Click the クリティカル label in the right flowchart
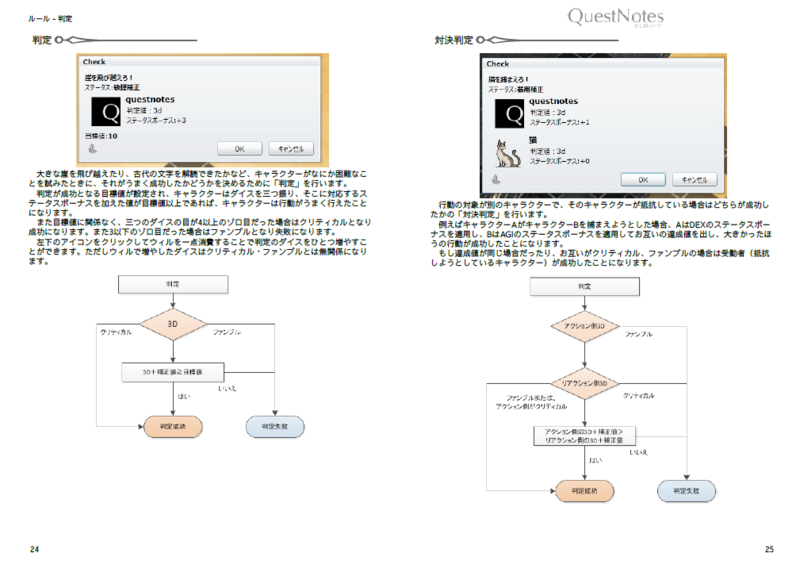The width and height of the screenshot is (800, 568). [639, 396]
